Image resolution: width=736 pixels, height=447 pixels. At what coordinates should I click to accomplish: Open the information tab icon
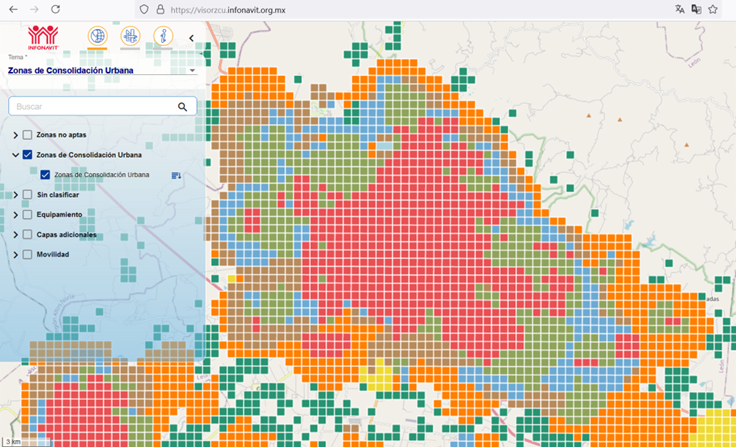(x=163, y=36)
